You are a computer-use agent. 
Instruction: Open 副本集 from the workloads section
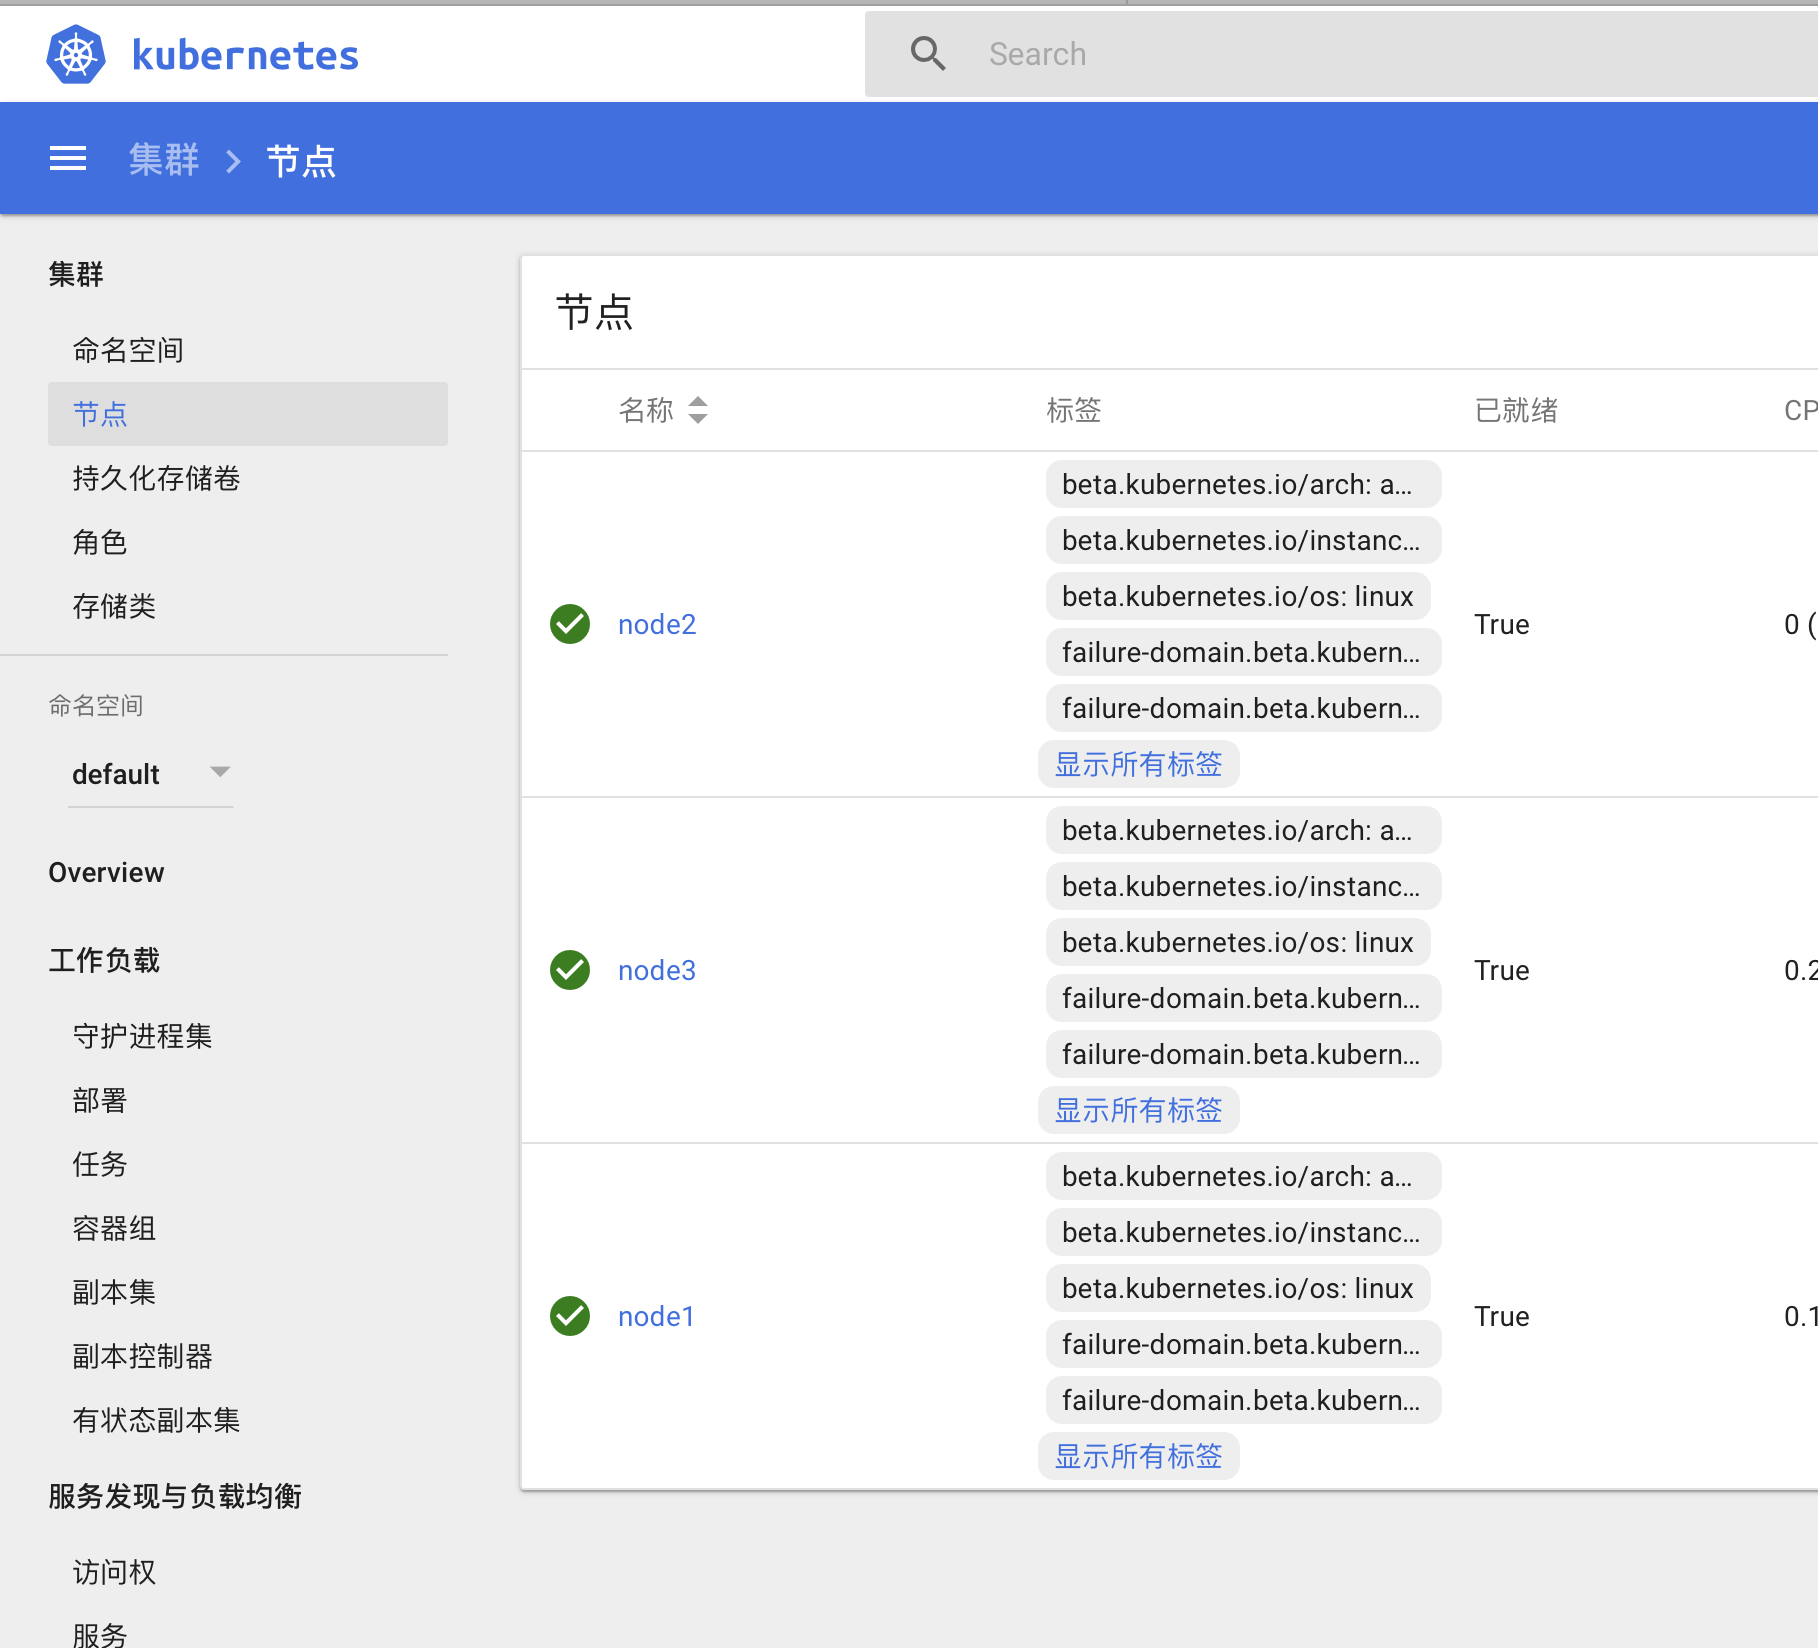tap(113, 1292)
